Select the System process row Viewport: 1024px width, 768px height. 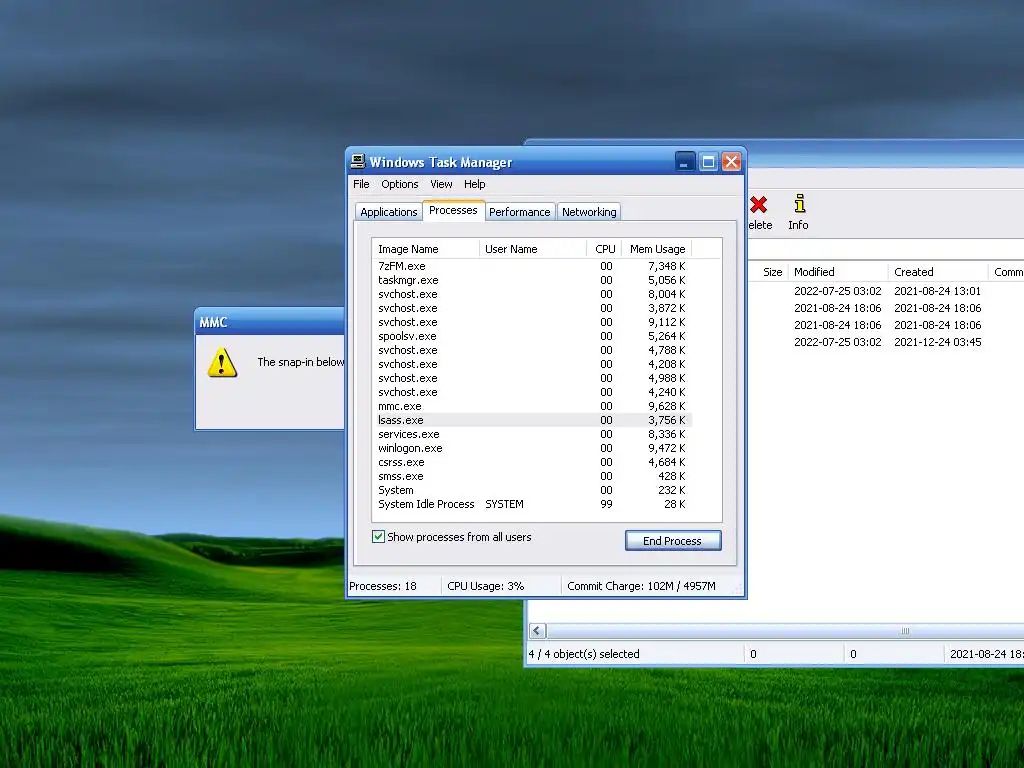532,490
